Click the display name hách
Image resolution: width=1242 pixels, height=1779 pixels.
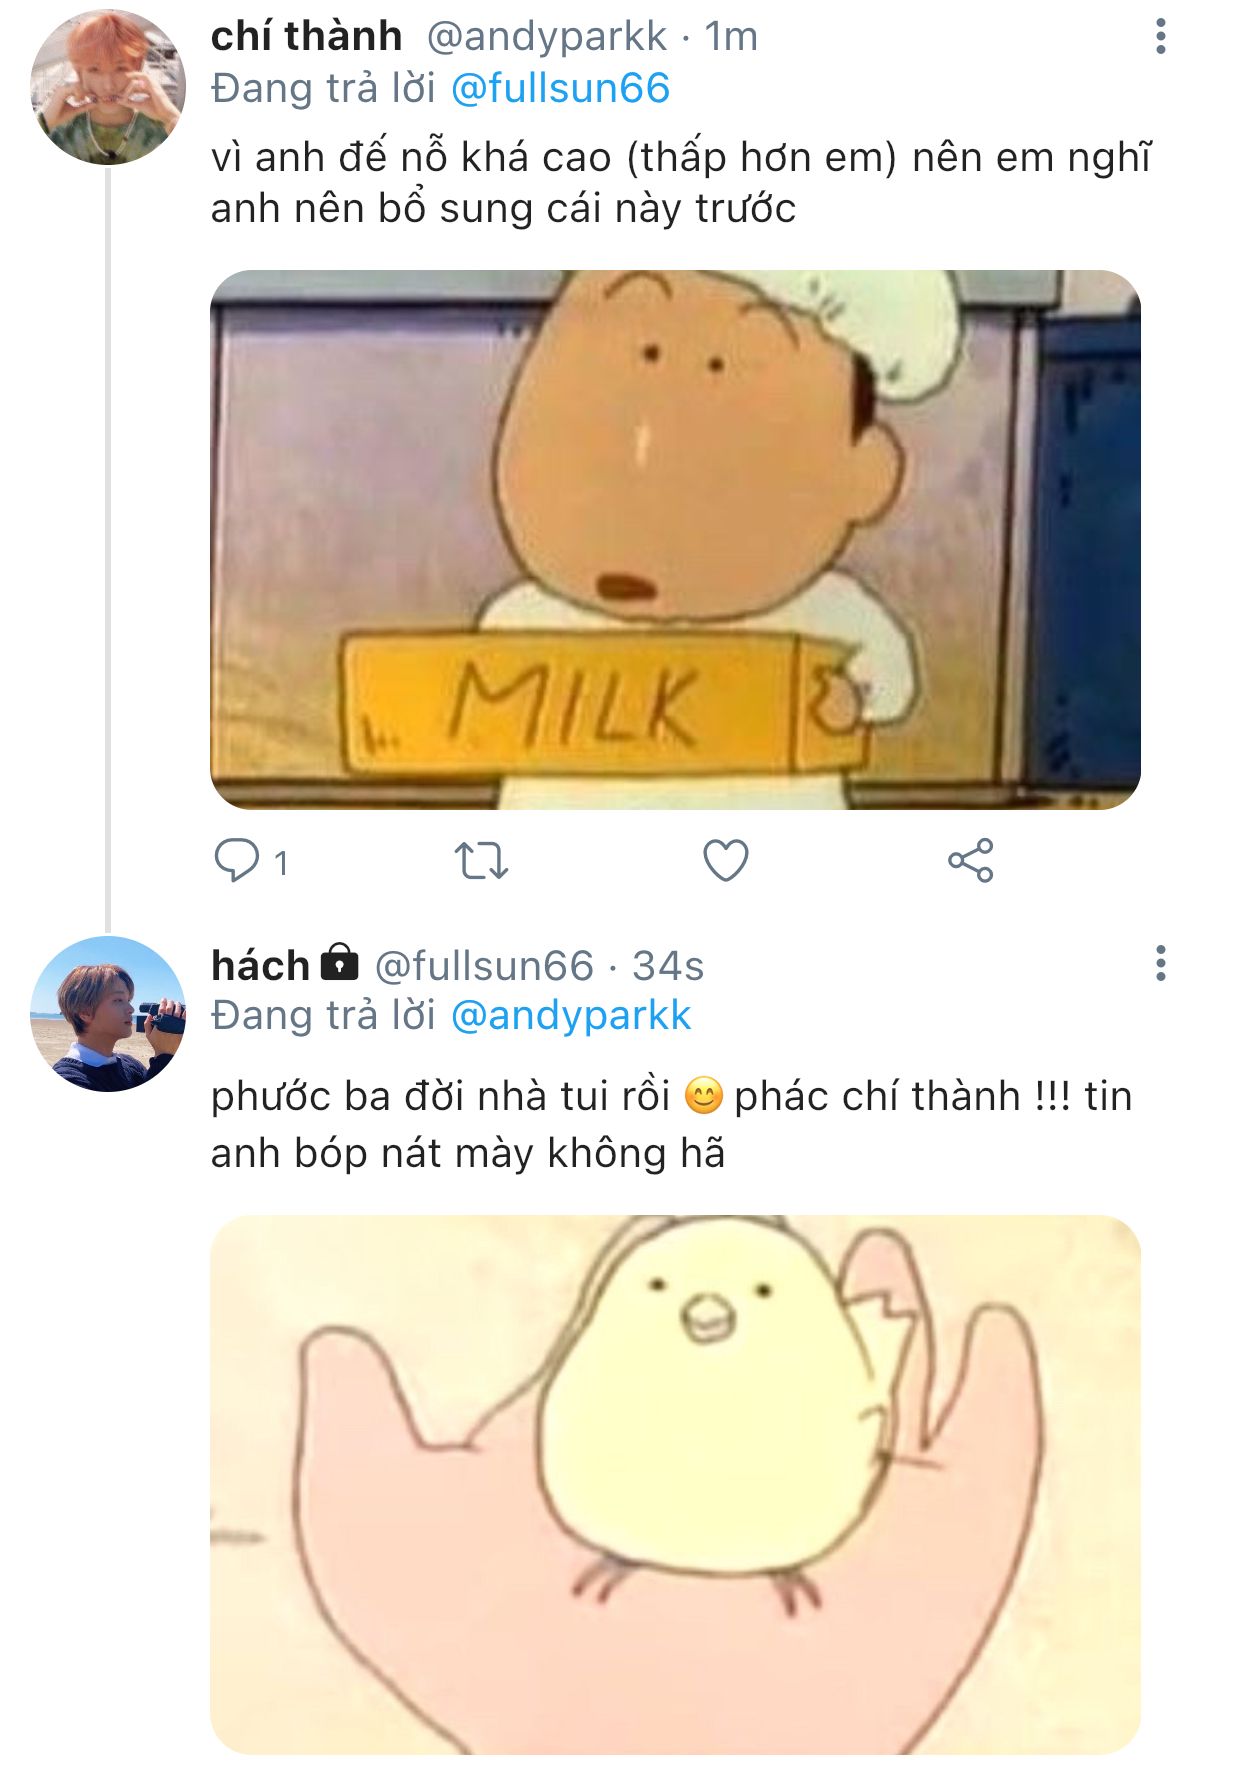(x=260, y=966)
